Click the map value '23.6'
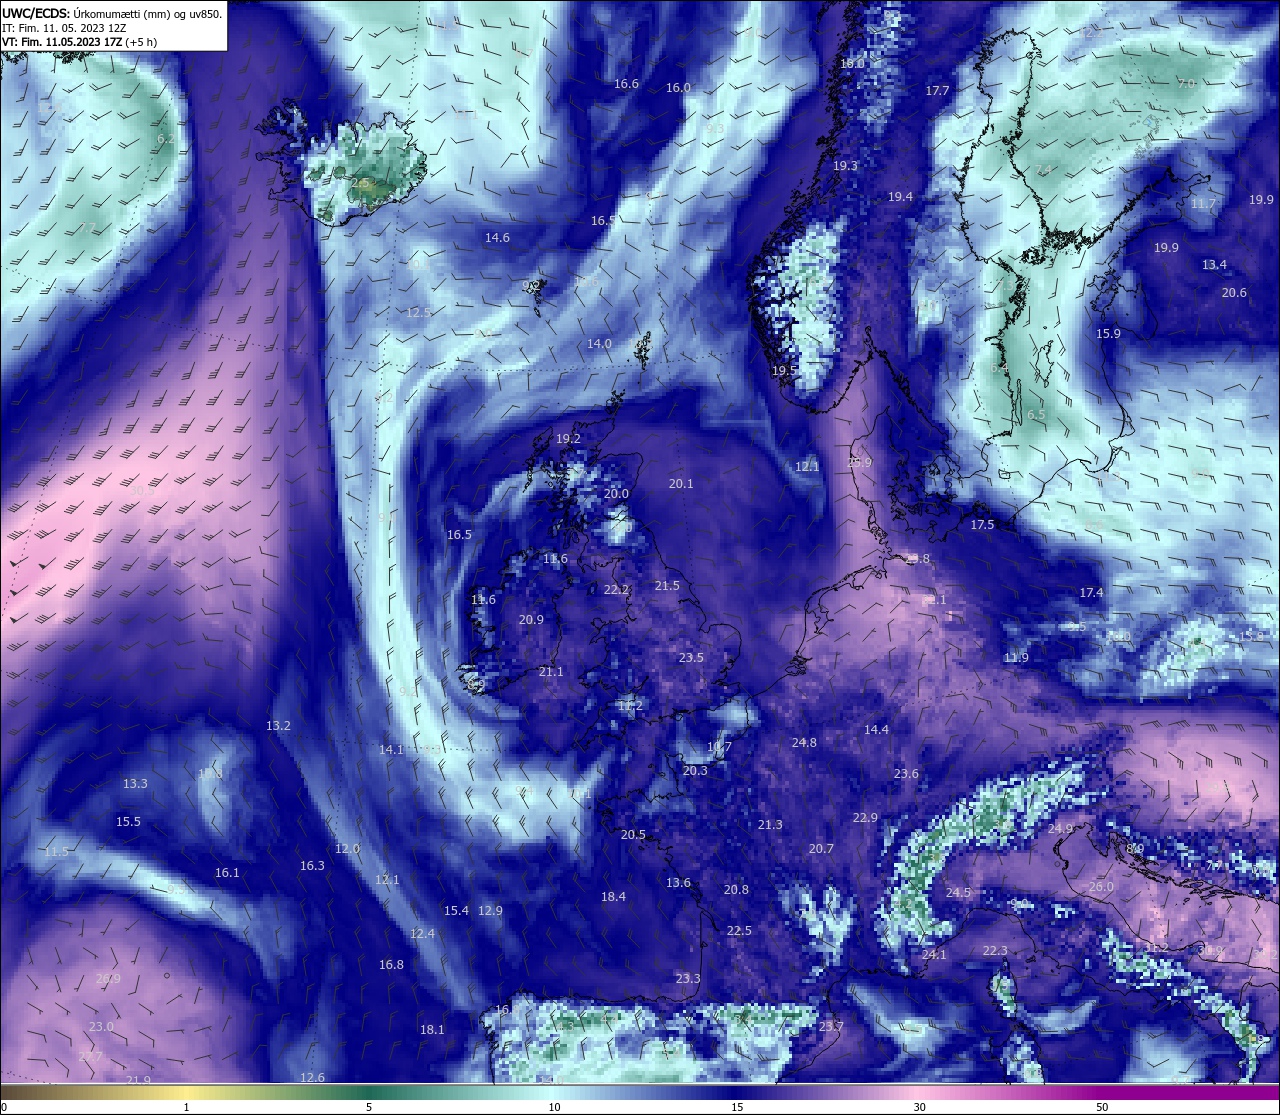The image size is (1280, 1115). (x=906, y=774)
